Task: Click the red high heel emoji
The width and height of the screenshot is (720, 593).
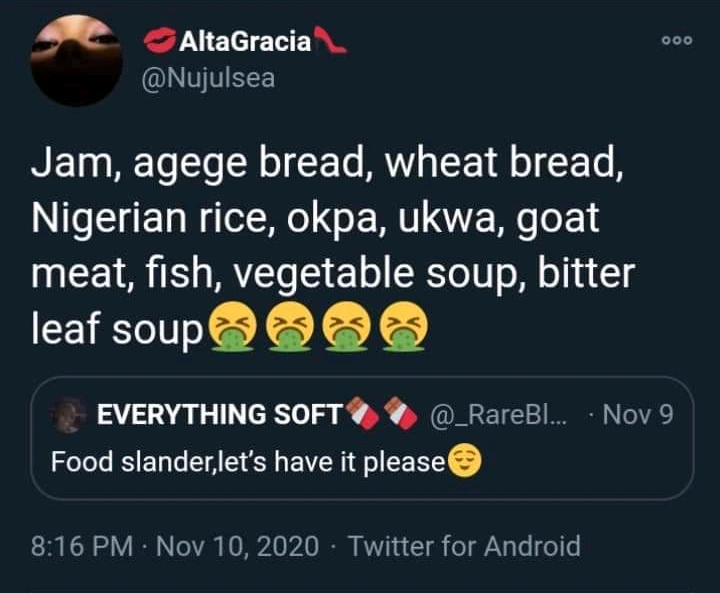Action: (x=331, y=42)
